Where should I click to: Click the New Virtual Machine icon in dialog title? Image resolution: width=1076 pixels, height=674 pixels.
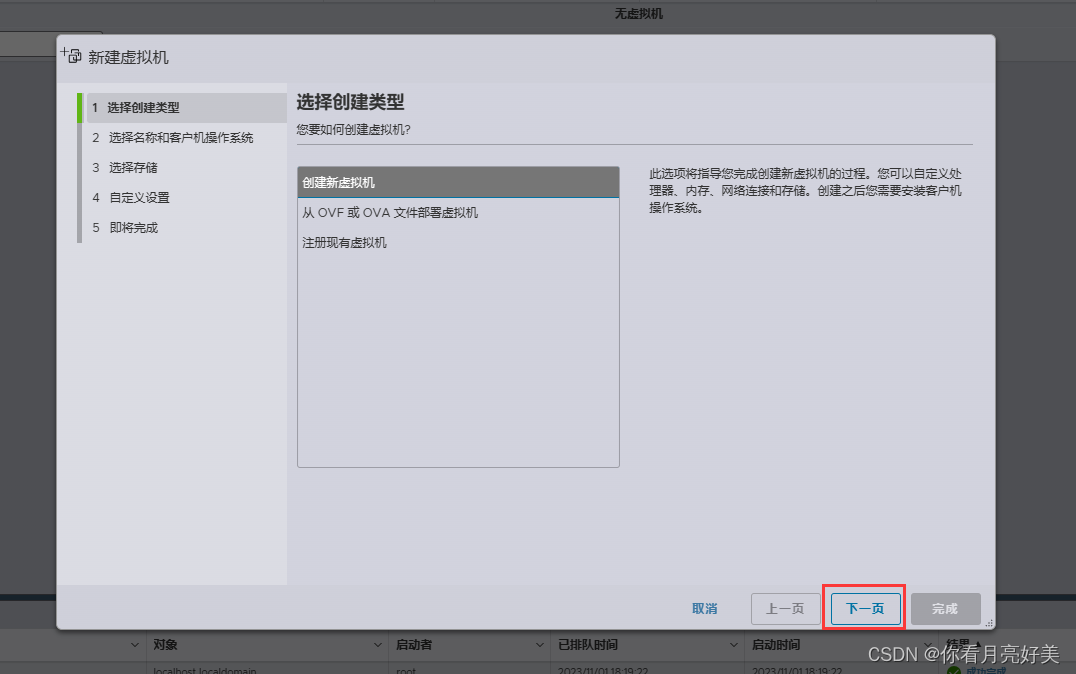(x=71, y=56)
